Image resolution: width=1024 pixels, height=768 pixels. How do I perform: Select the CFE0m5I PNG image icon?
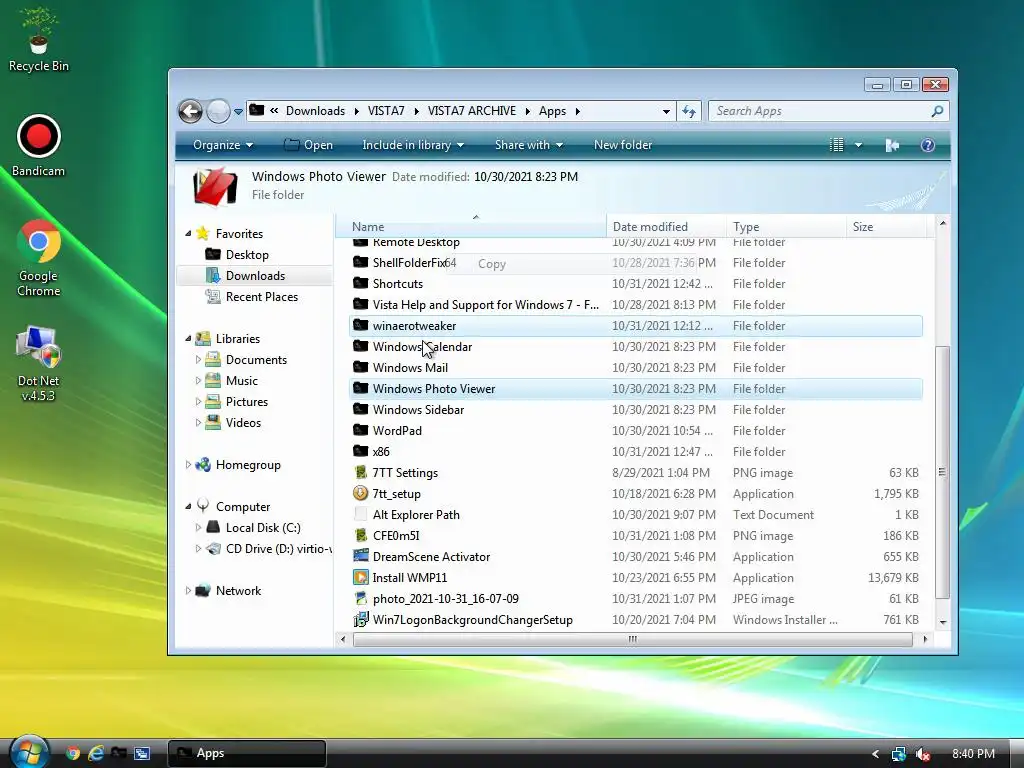(360, 536)
